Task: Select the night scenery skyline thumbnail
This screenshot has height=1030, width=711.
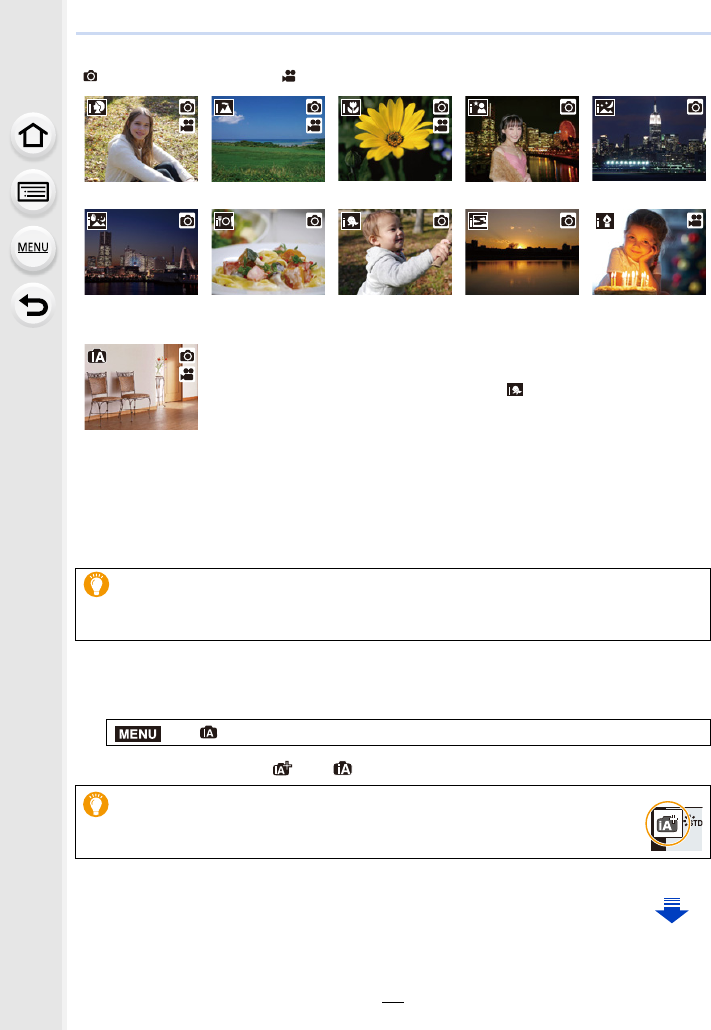Action: 649,139
